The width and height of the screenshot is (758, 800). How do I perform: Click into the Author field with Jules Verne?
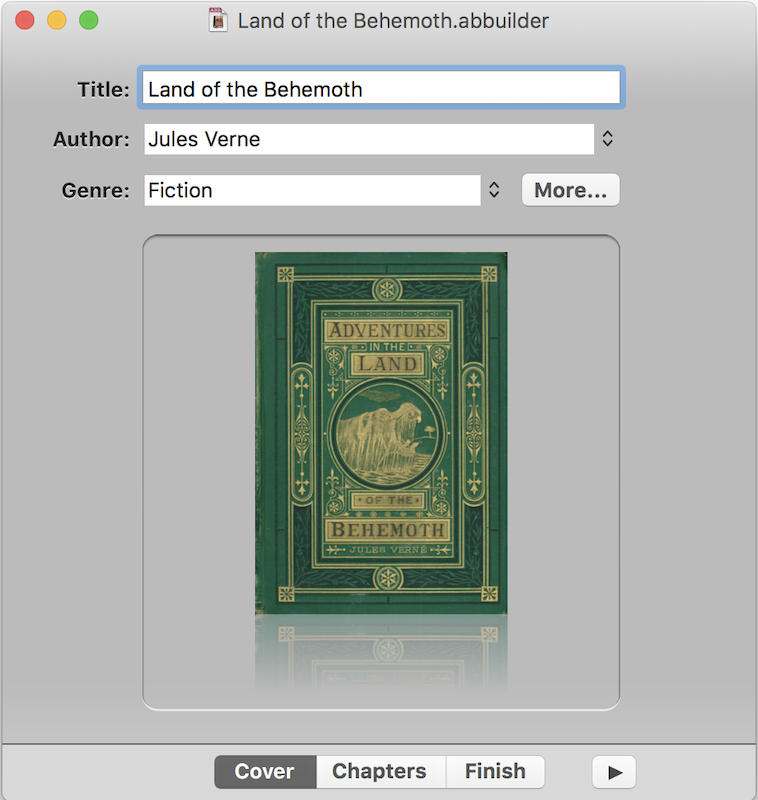368,140
